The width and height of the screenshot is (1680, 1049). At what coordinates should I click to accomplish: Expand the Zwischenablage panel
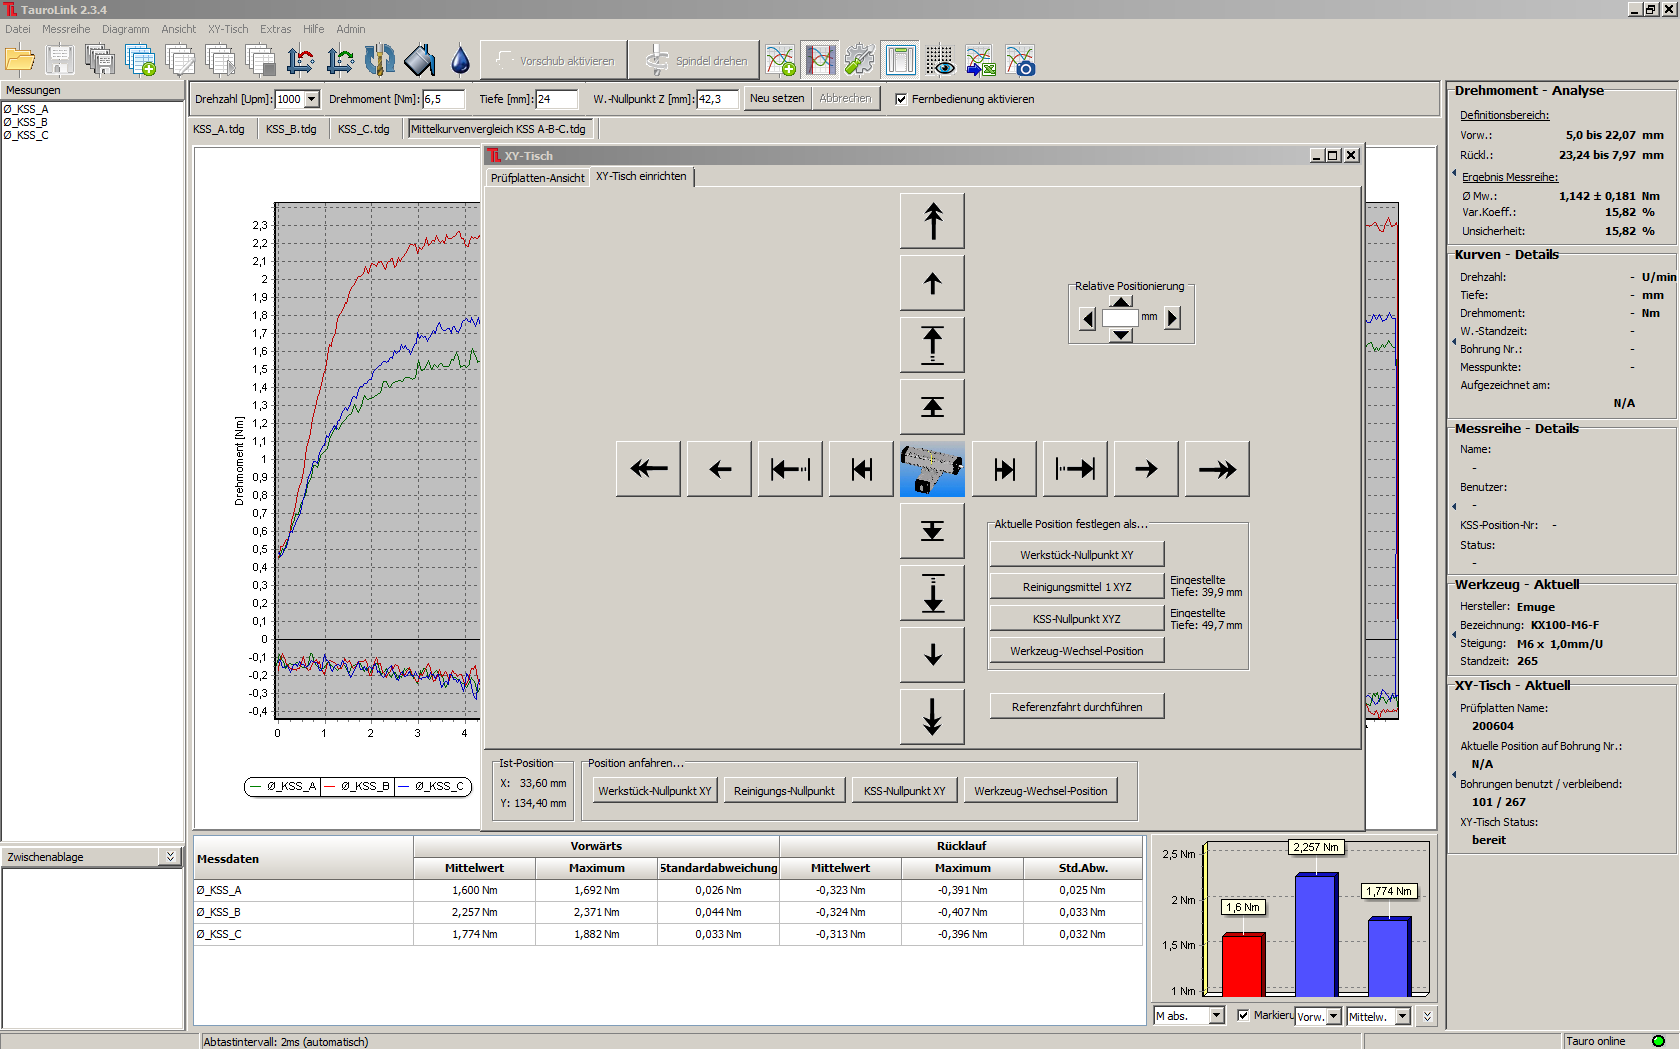pos(170,857)
